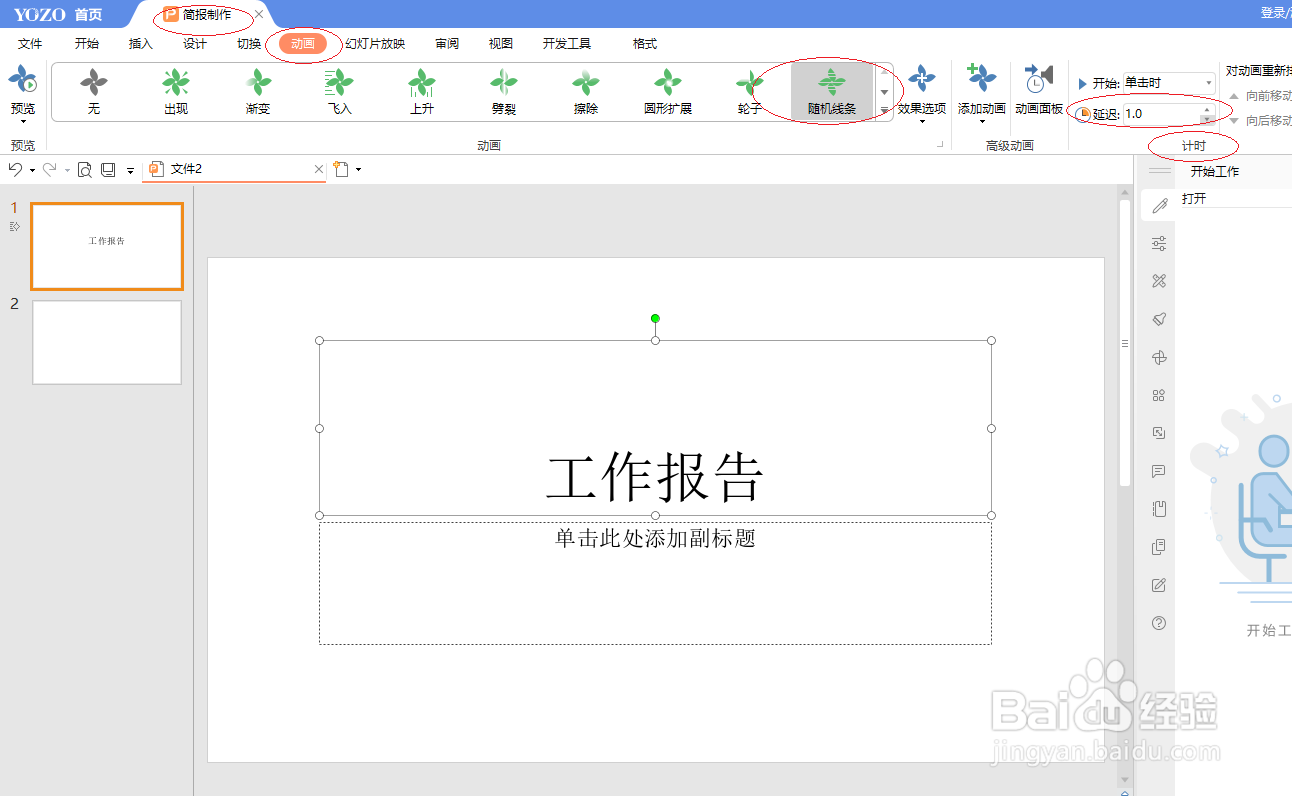Open the quick access toolbar customize dropdown
The height and width of the screenshot is (796, 1292).
point(130,171)
